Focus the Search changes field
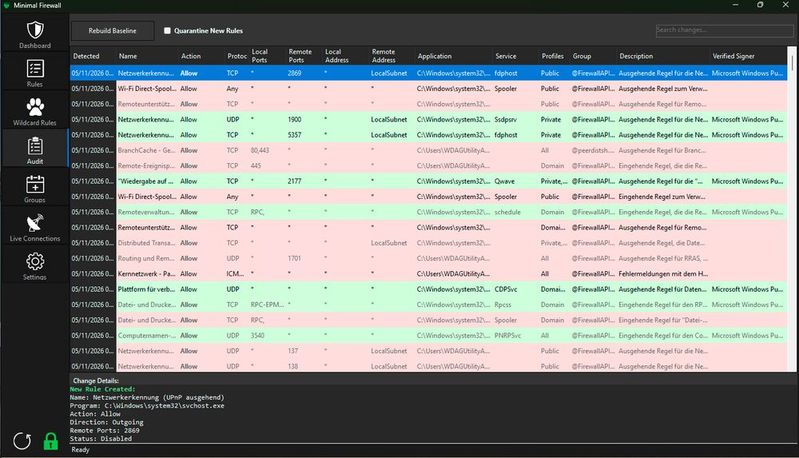 (724, 30)
